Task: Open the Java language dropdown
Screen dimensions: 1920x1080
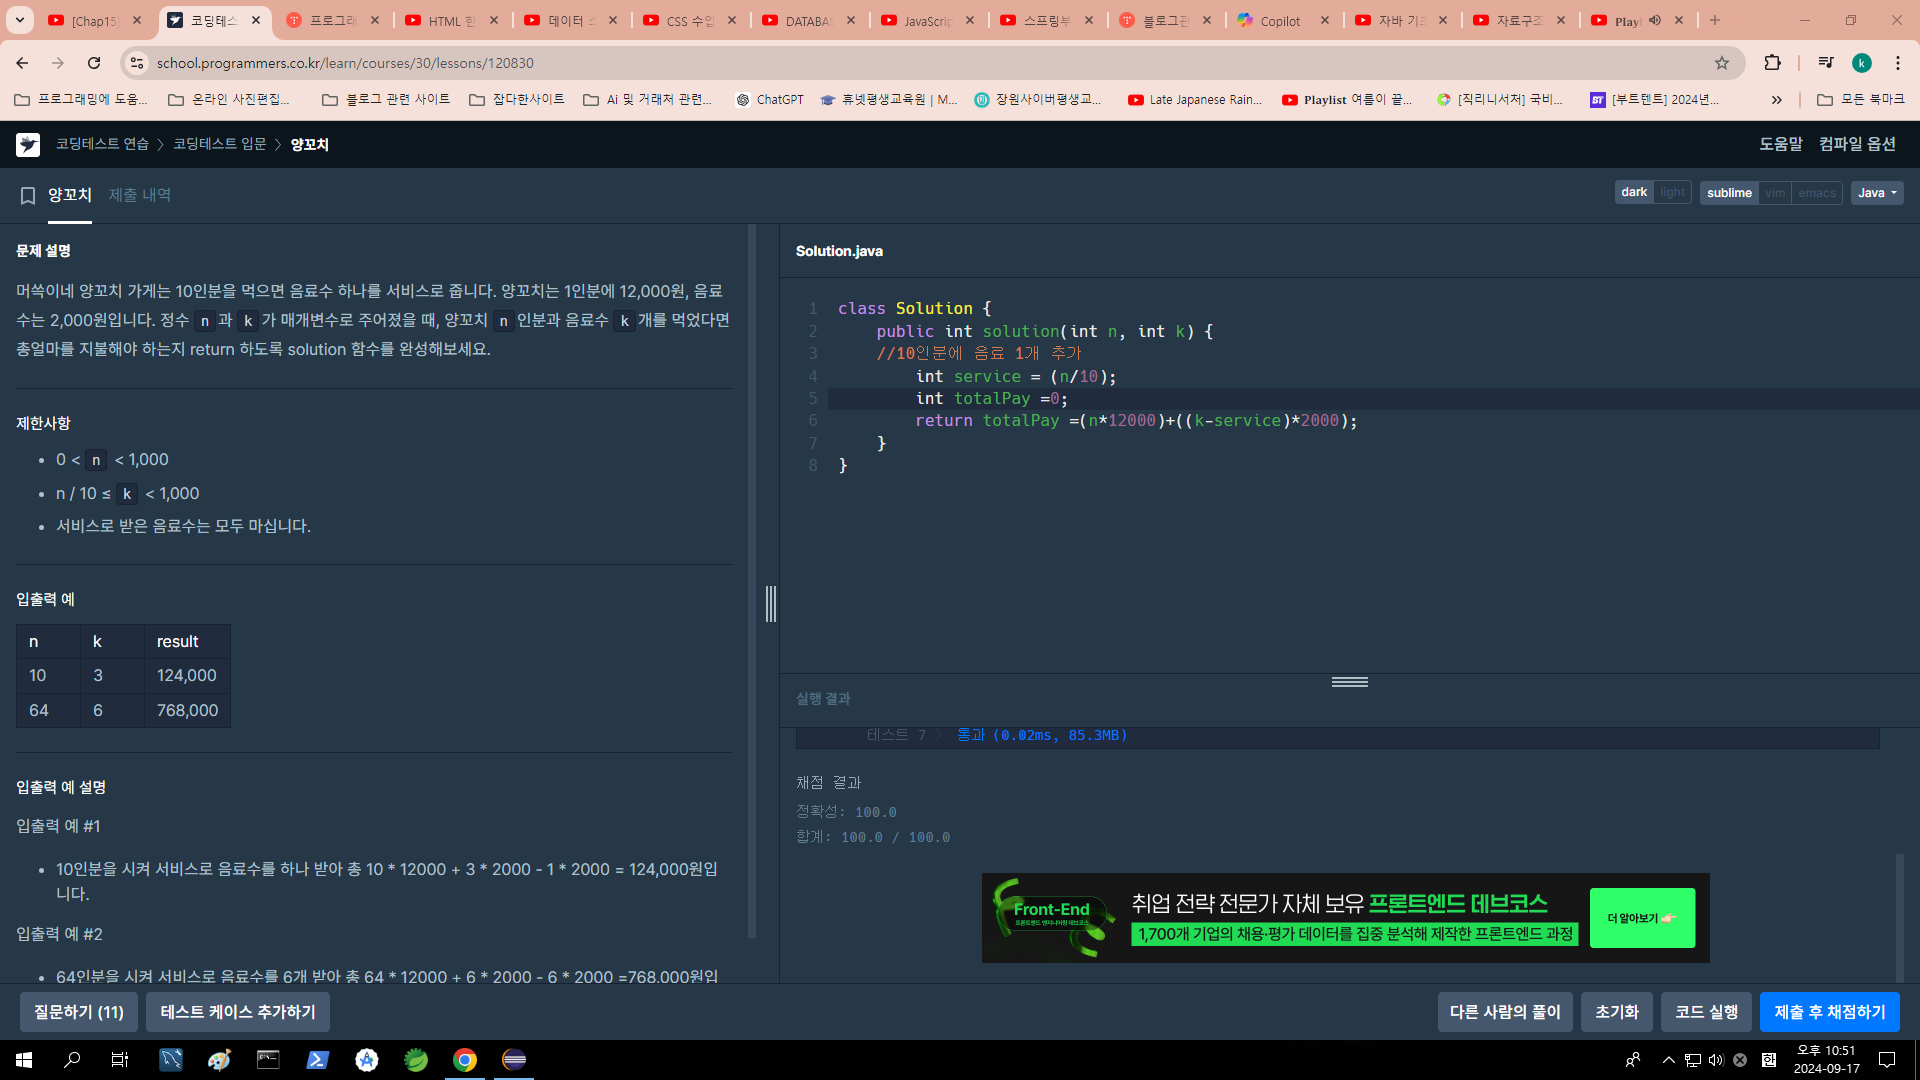Action: click(x=1876, y=193)
